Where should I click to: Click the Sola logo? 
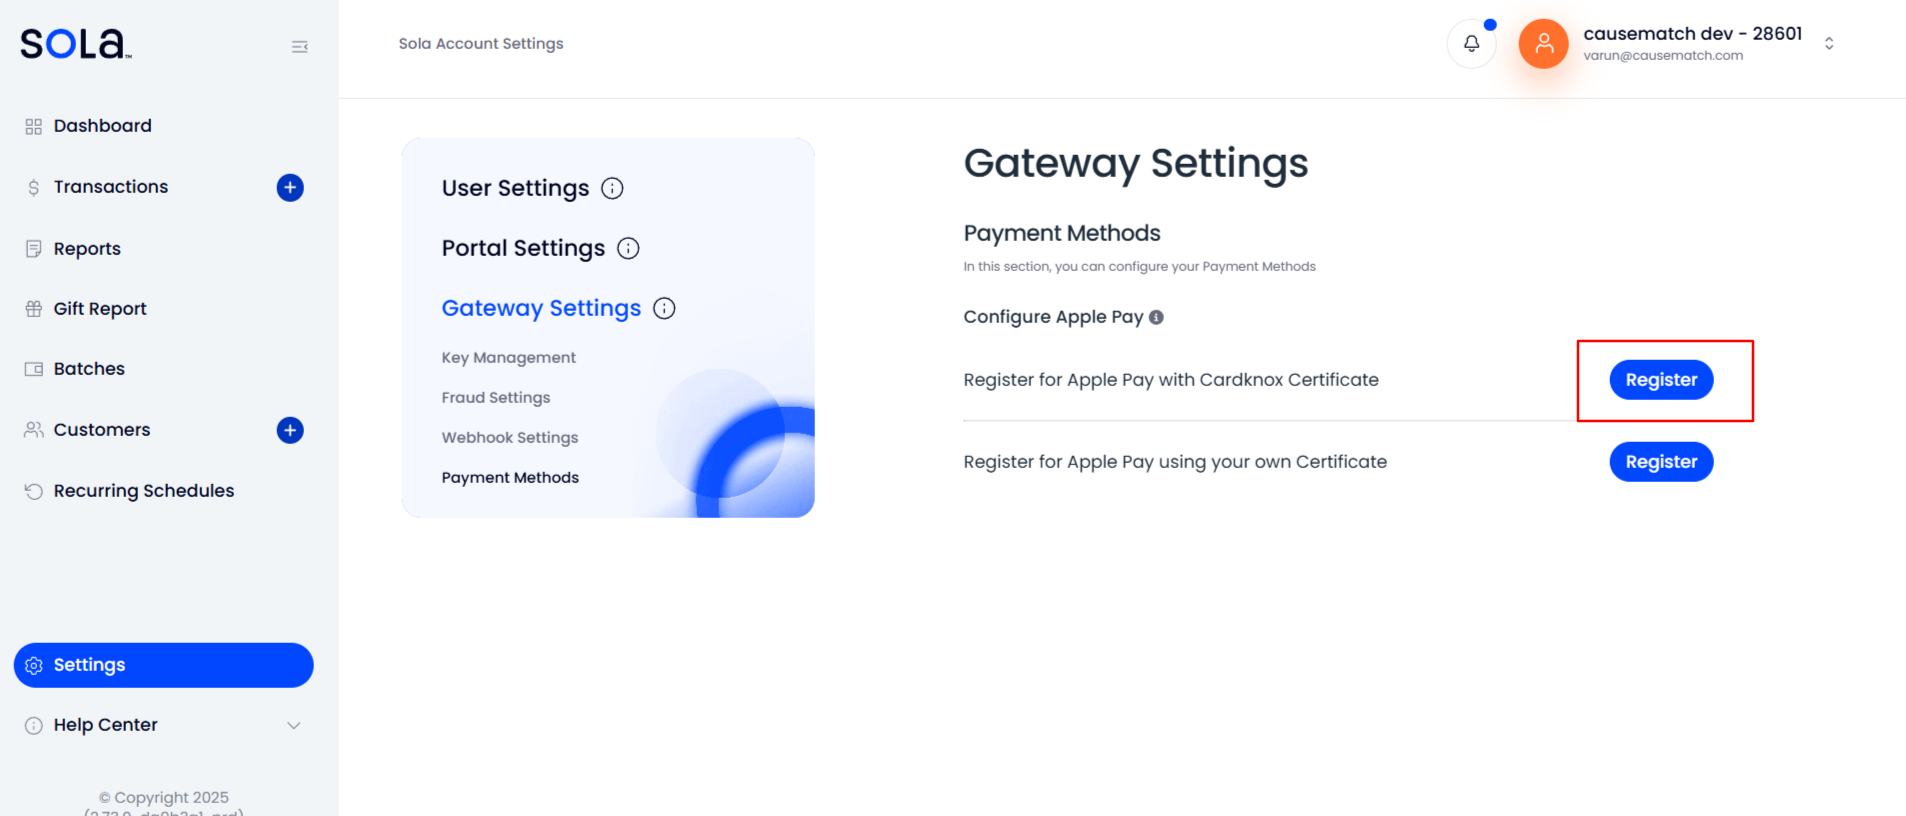76,43
